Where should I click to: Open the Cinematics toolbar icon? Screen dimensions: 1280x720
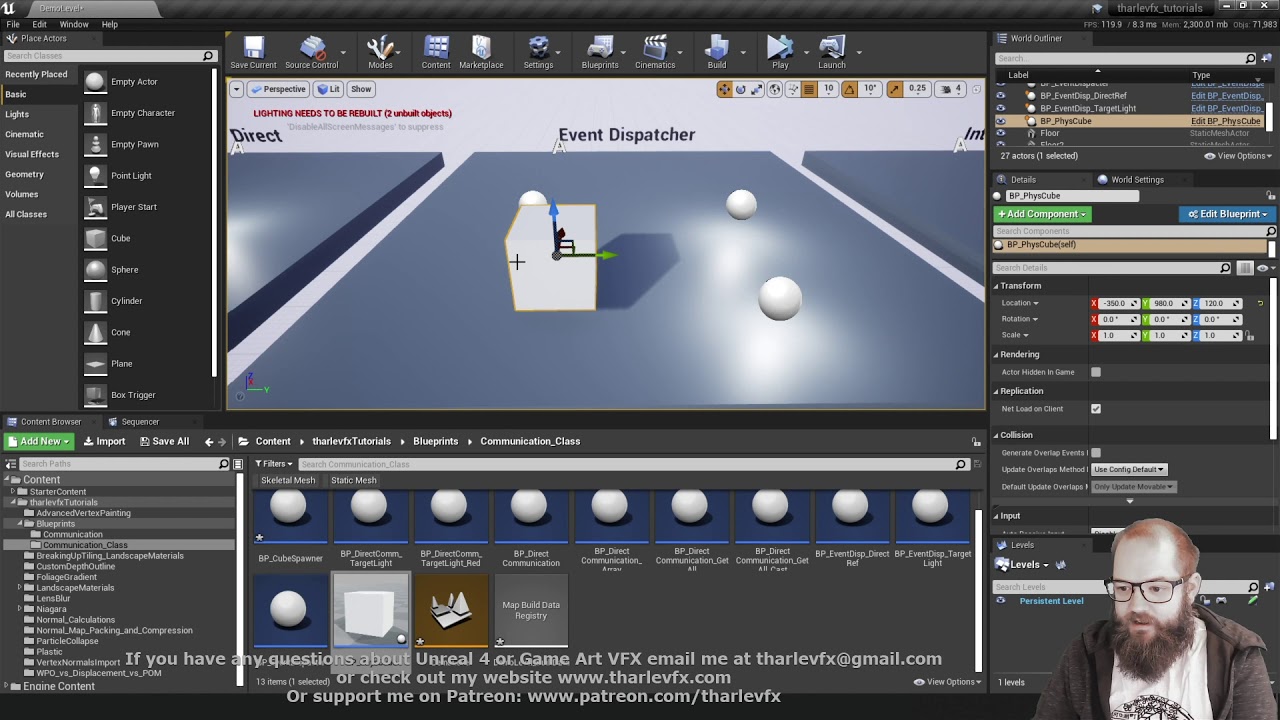tap(655, 53)
